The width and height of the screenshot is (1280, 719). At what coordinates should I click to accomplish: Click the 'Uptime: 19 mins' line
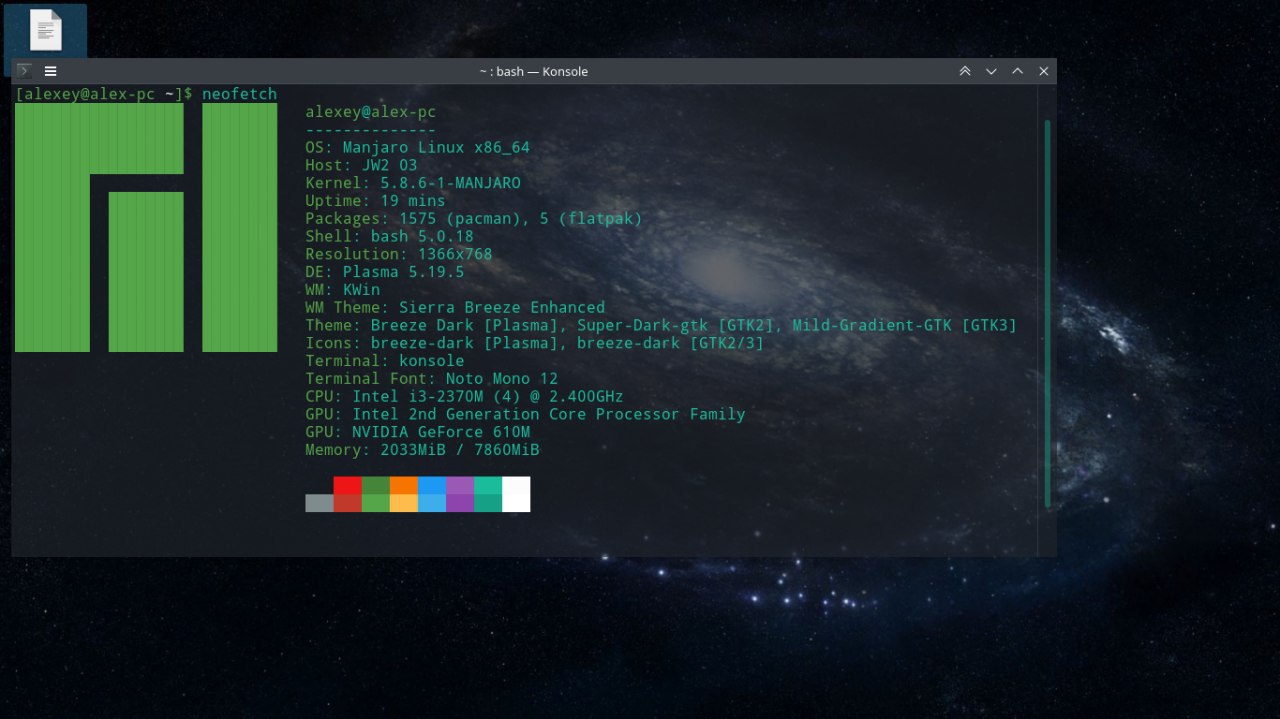[375, 201]
